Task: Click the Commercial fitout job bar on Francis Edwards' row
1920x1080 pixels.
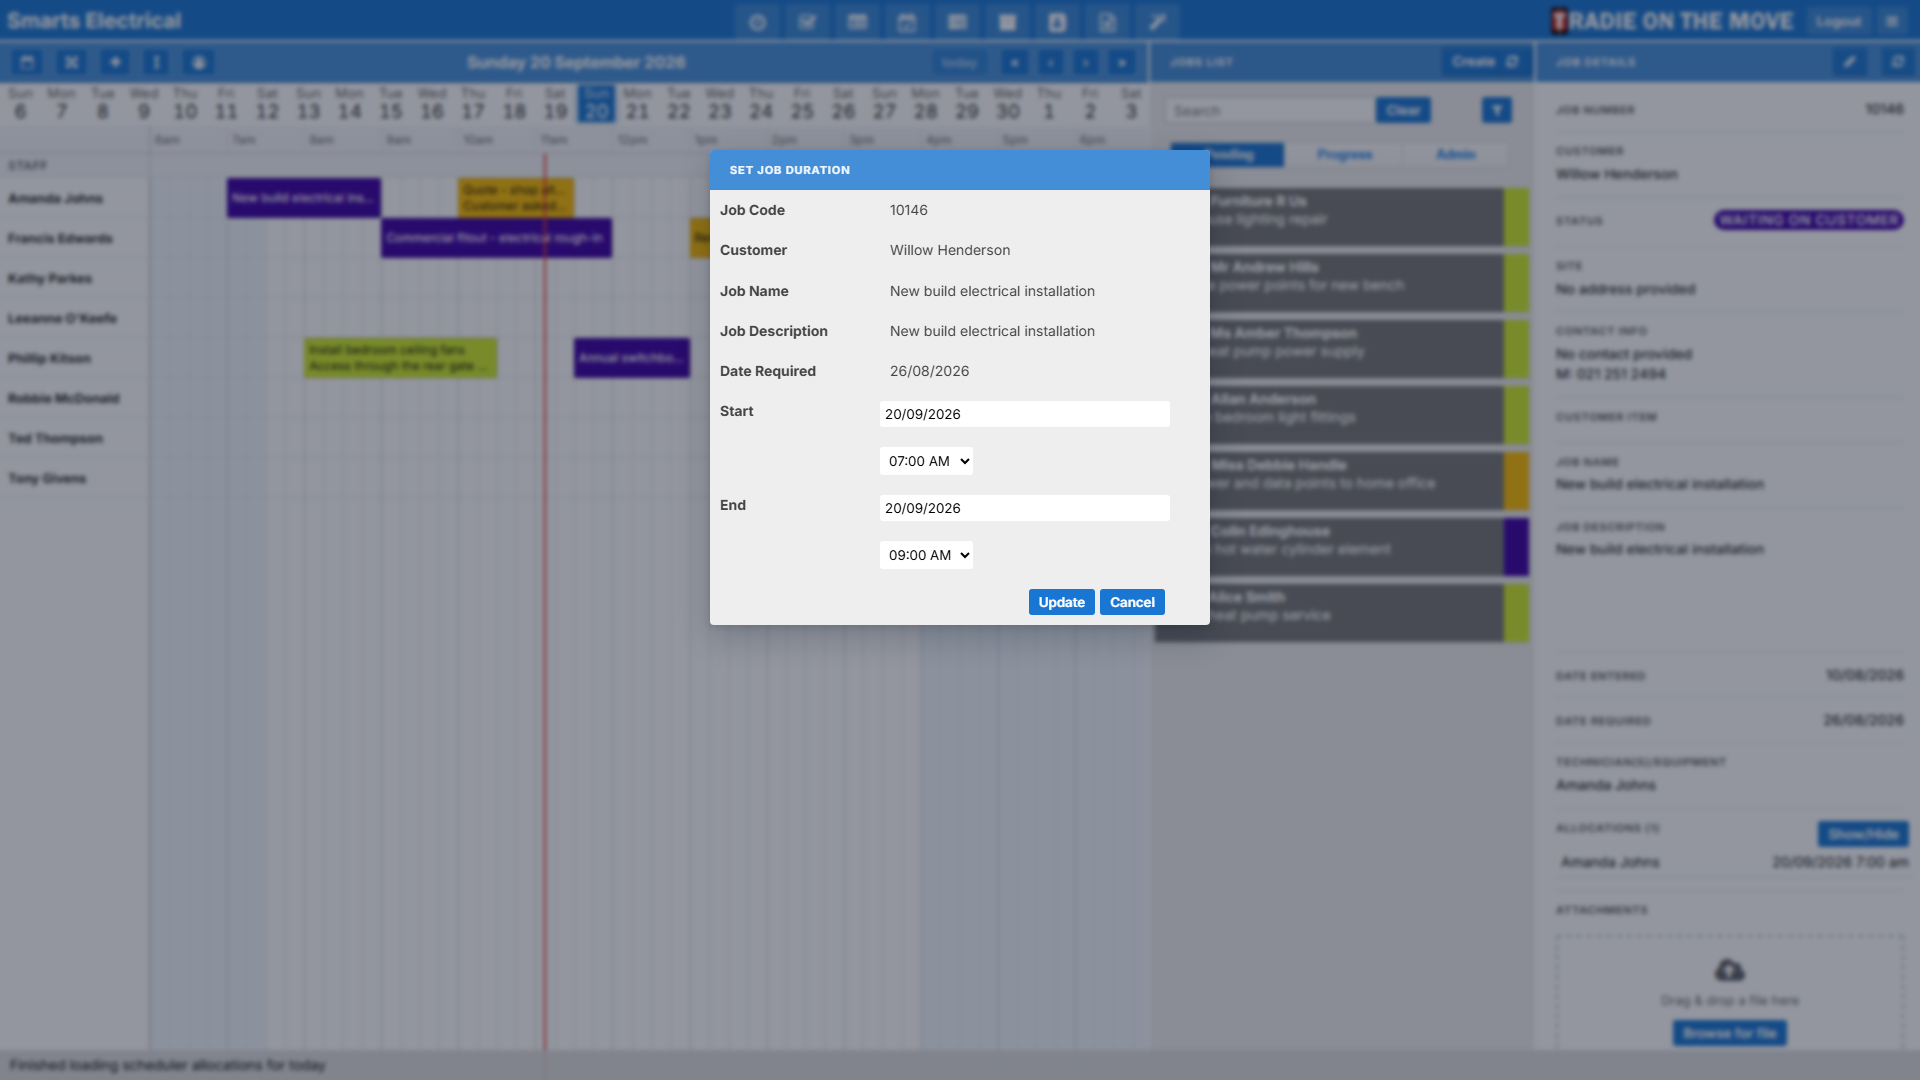Action: point(496,238)
